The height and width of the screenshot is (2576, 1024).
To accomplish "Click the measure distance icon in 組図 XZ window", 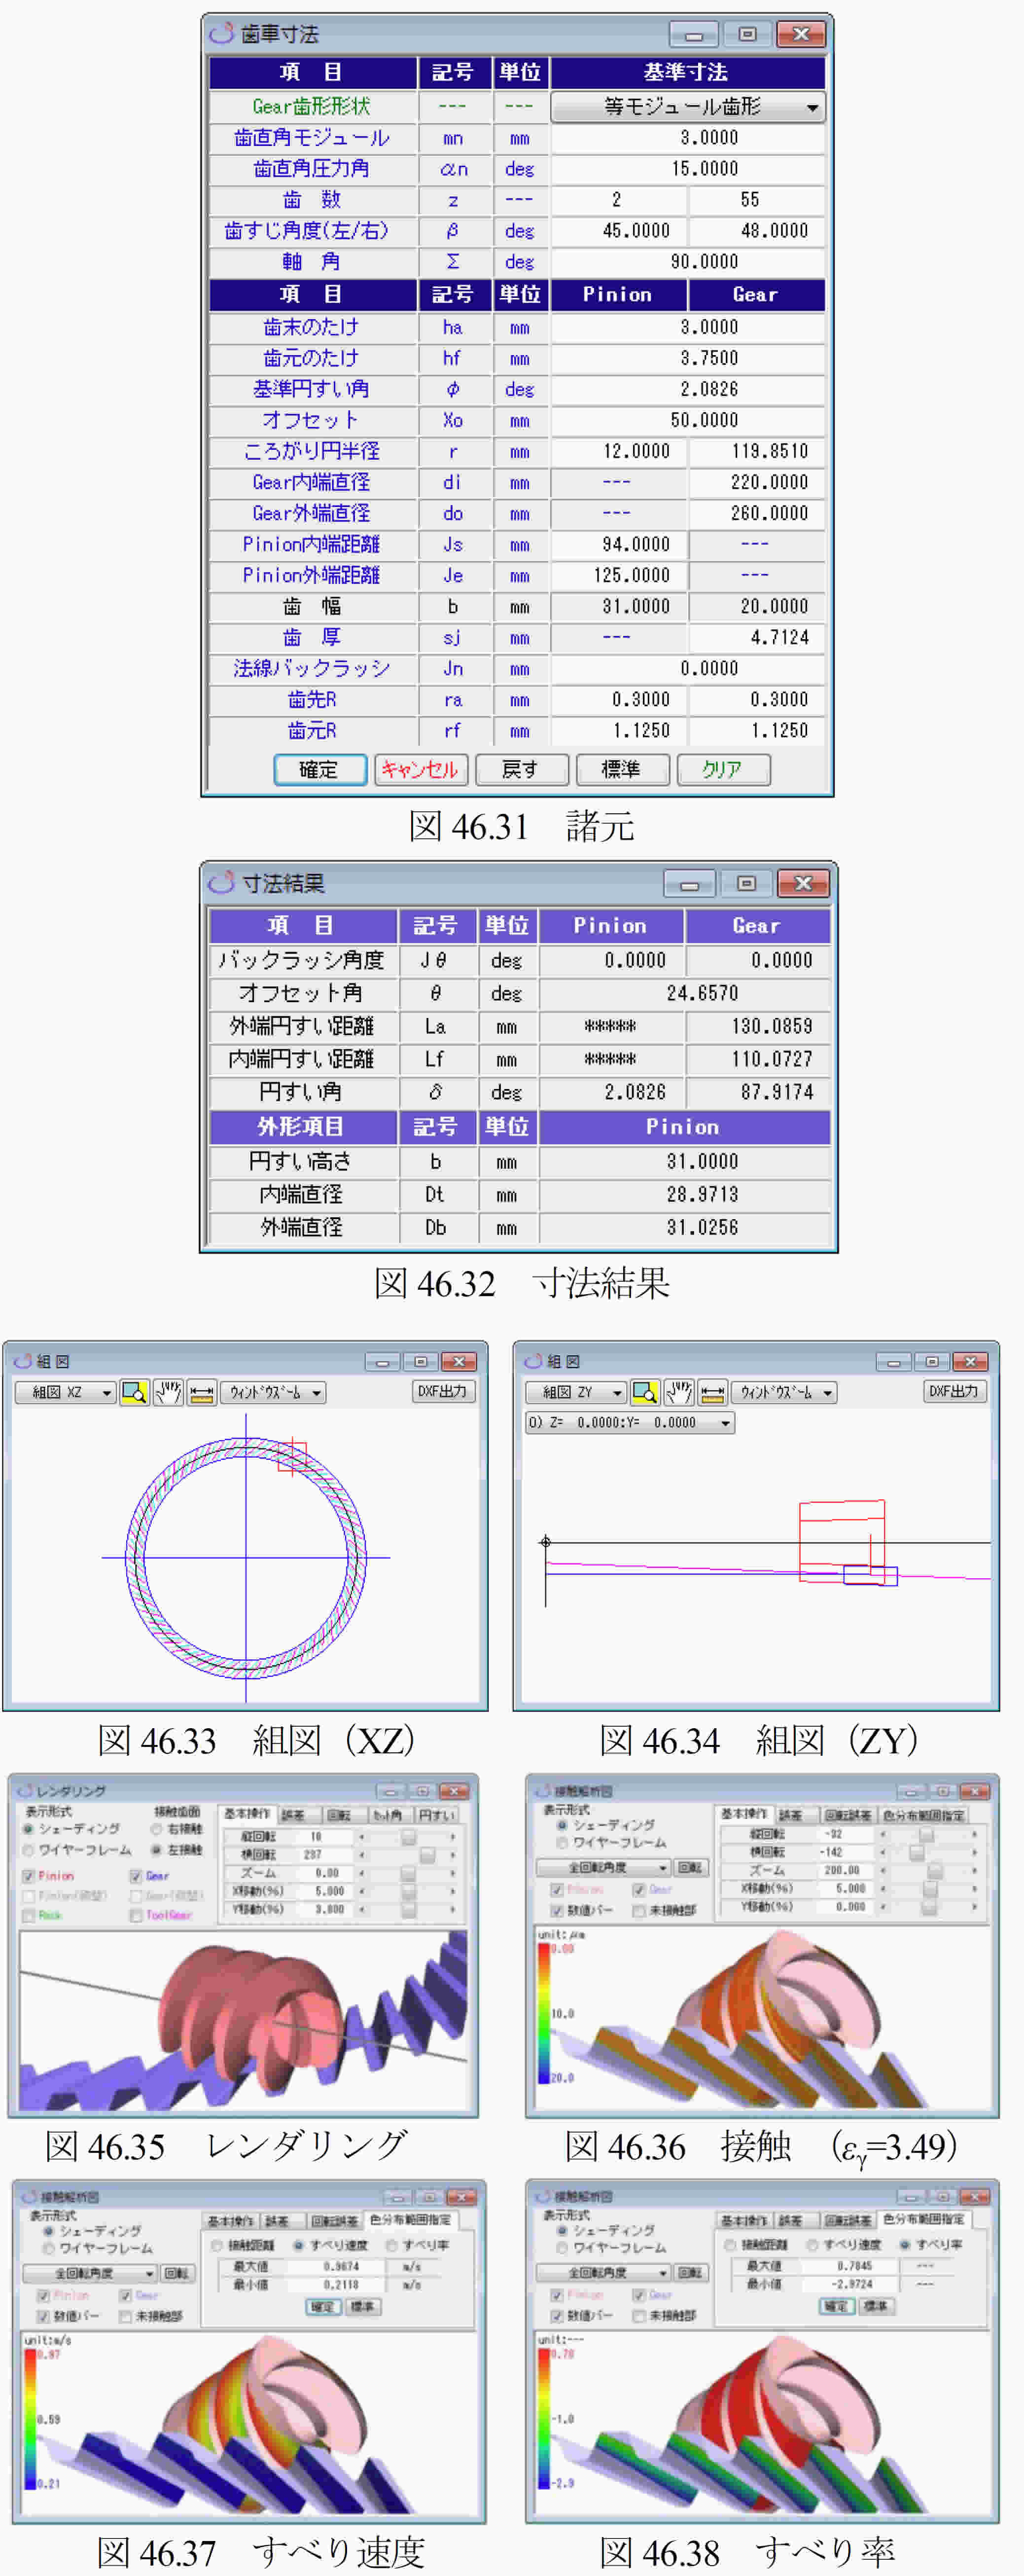I will [202, 1392].
